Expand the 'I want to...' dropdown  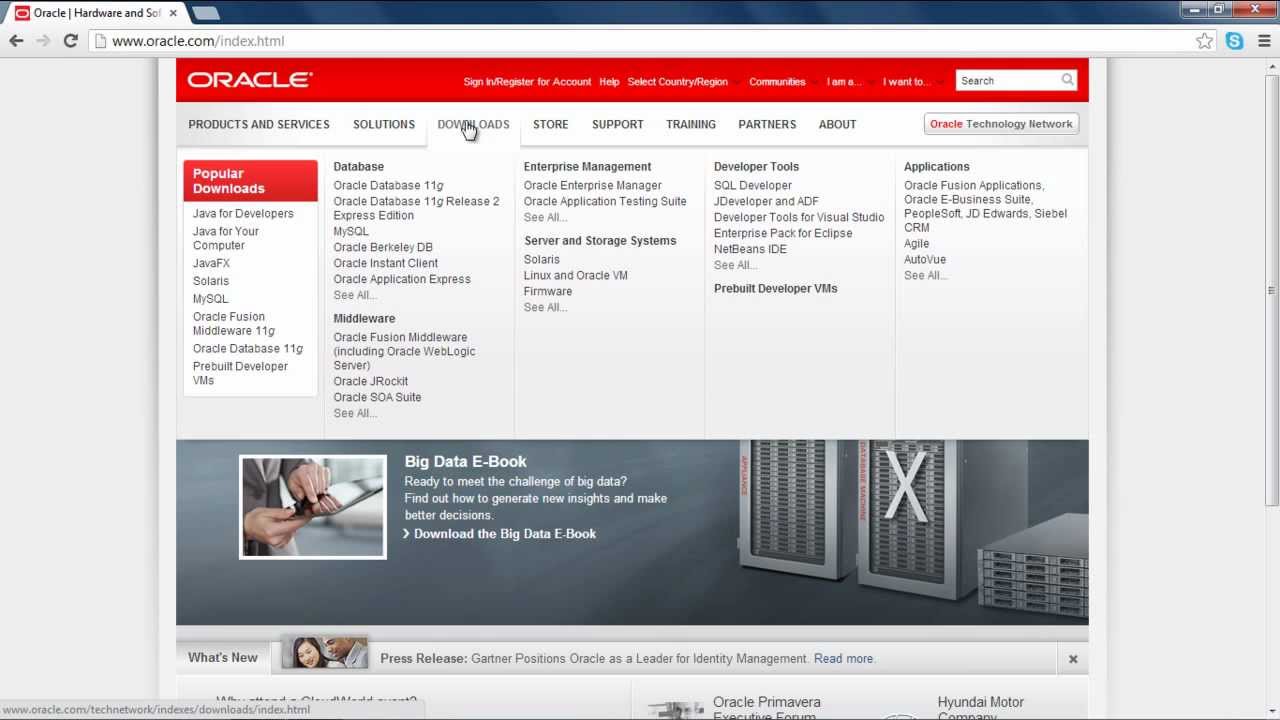point(911,82)
